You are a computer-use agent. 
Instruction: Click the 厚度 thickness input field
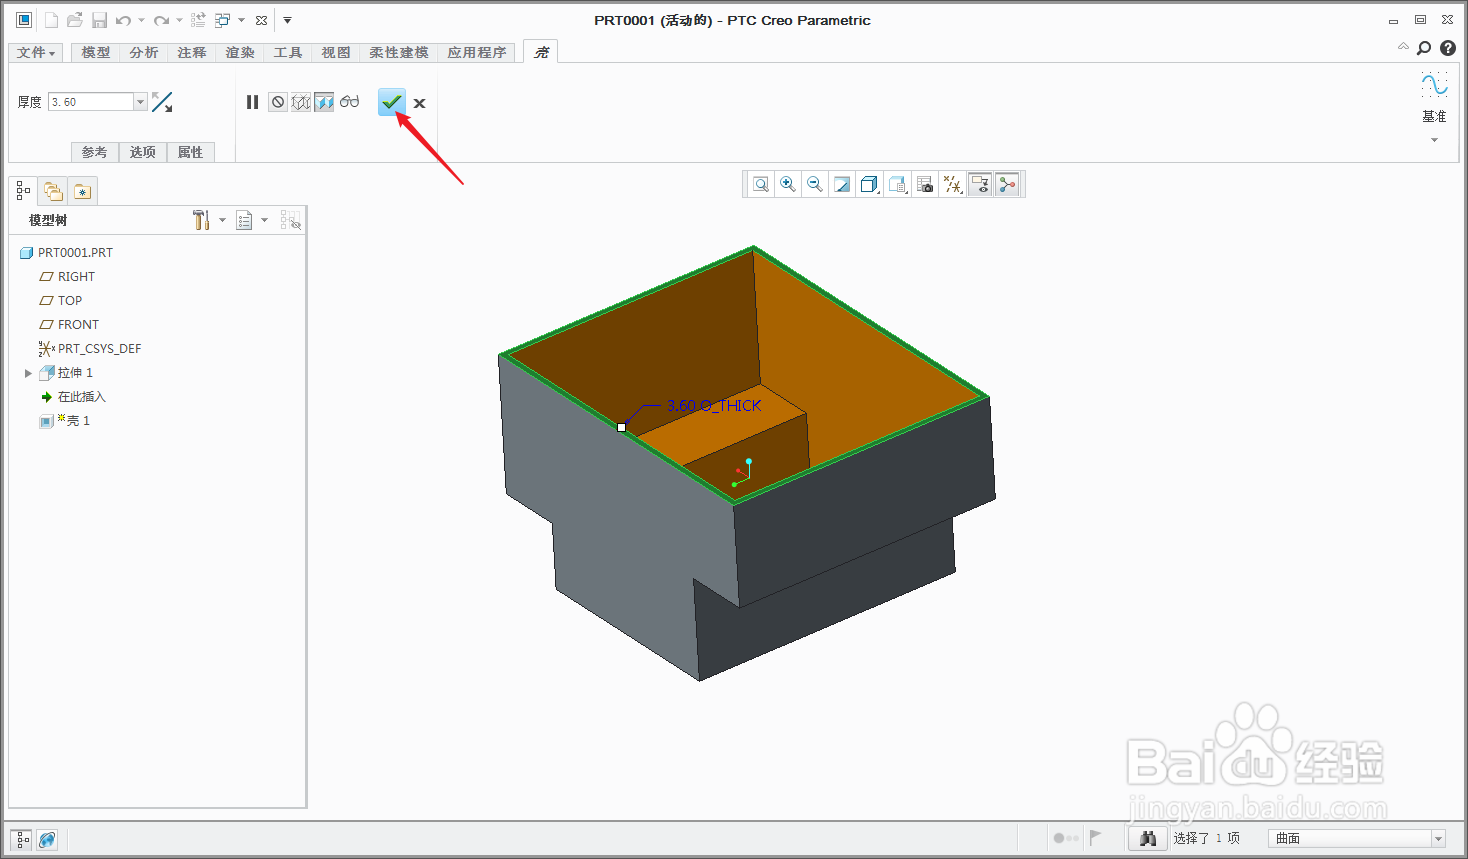coord(91,102)
